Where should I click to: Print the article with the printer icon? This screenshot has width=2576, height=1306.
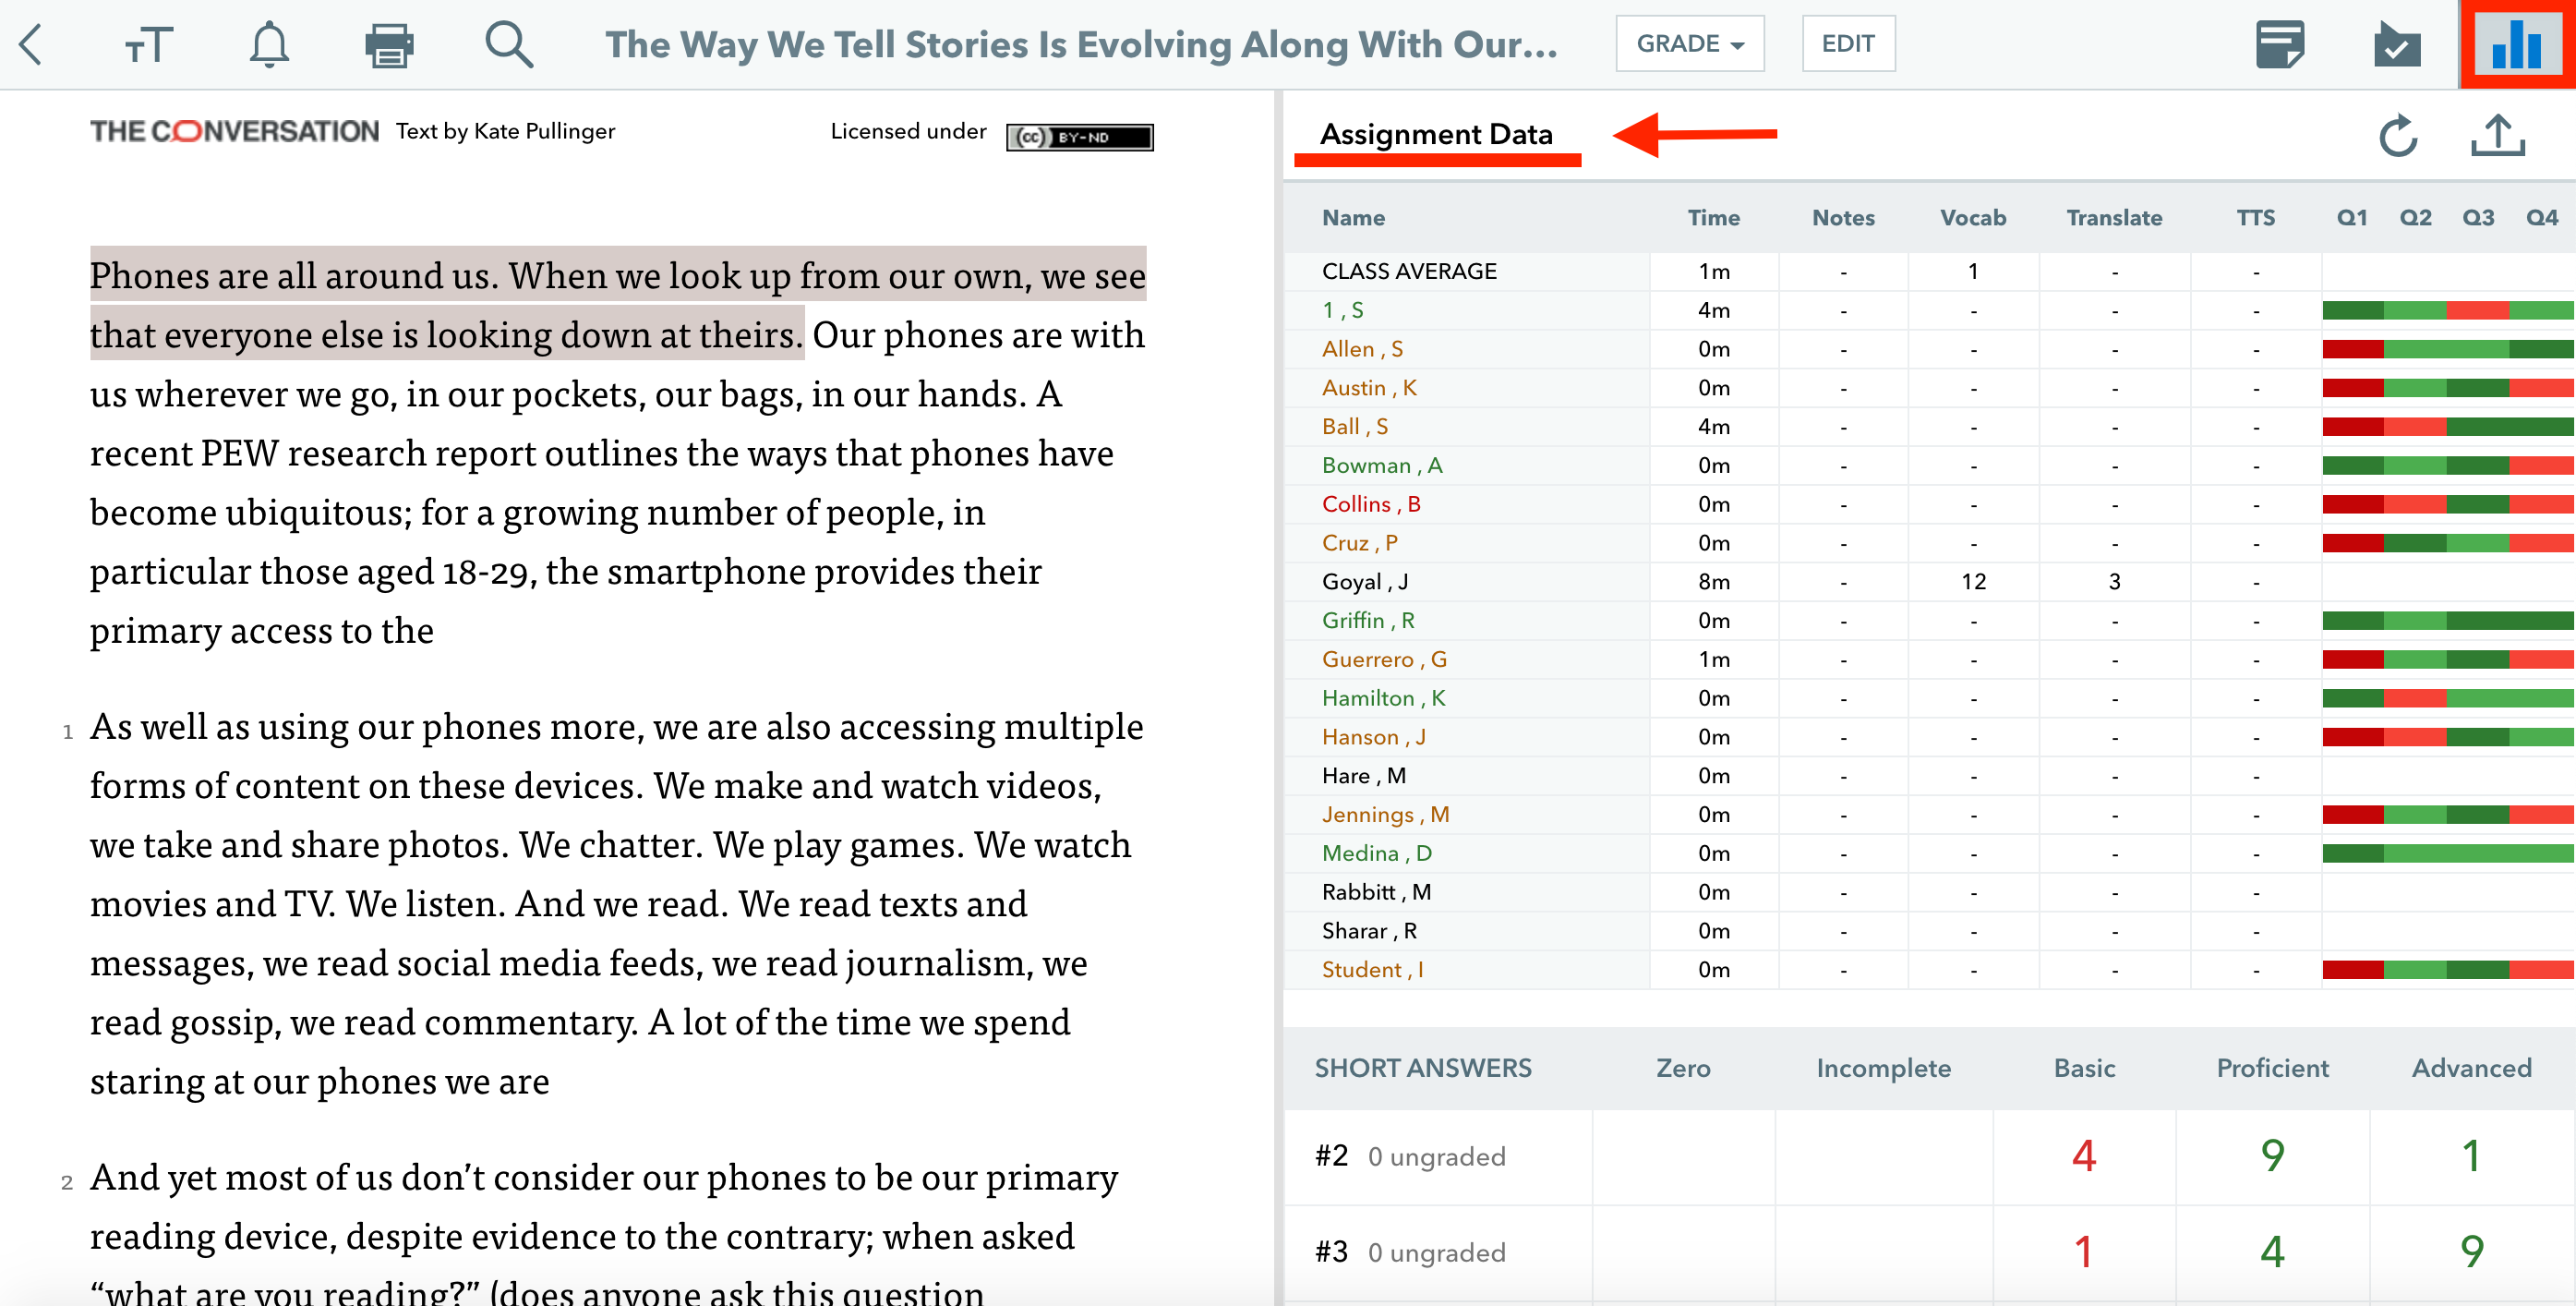pos(389,45)
